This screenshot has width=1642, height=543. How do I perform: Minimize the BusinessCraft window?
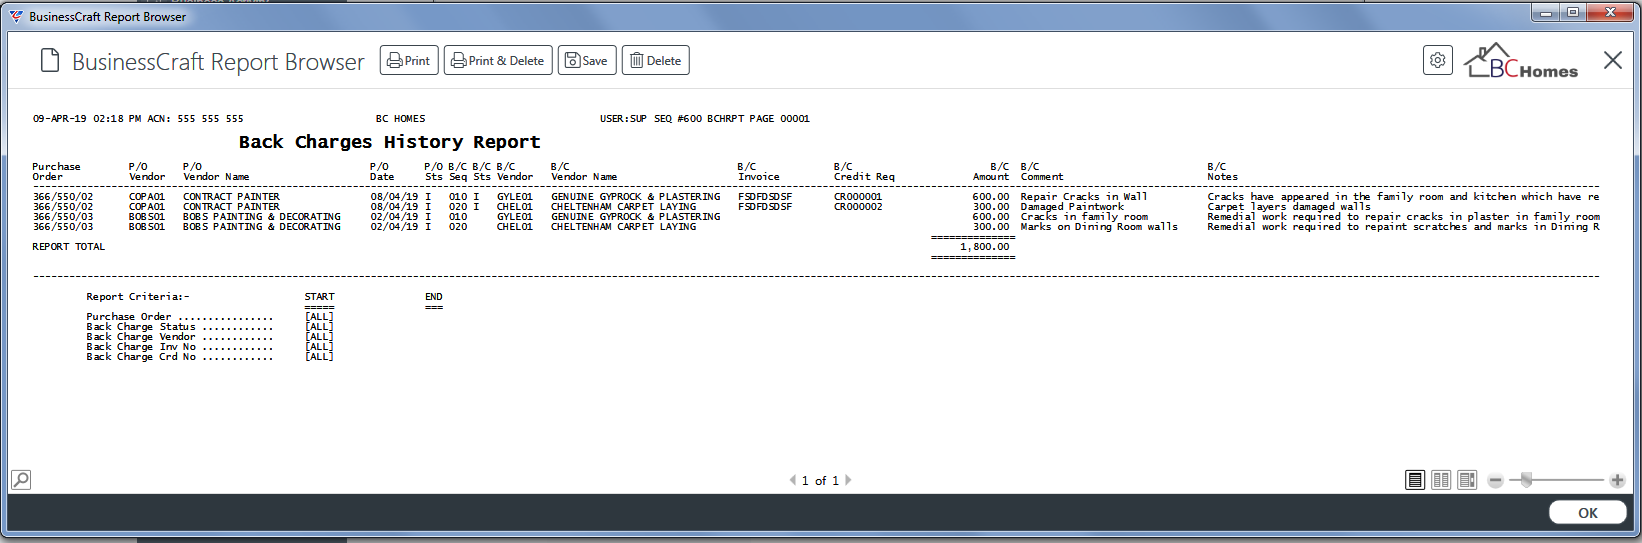click(1546, 13)
